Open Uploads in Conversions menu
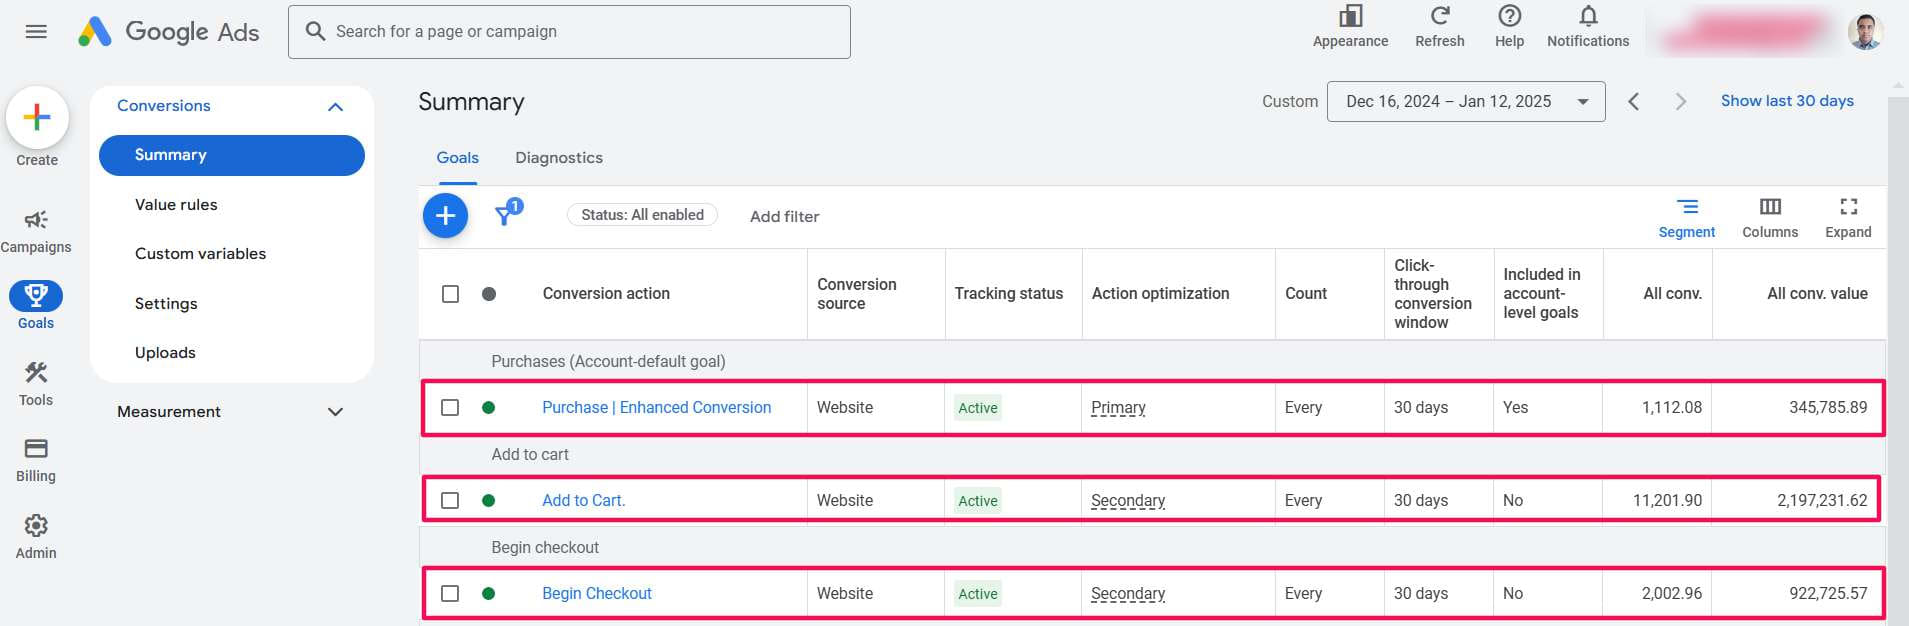This screenshot has width=1909, height=626. tap(165, 352)
